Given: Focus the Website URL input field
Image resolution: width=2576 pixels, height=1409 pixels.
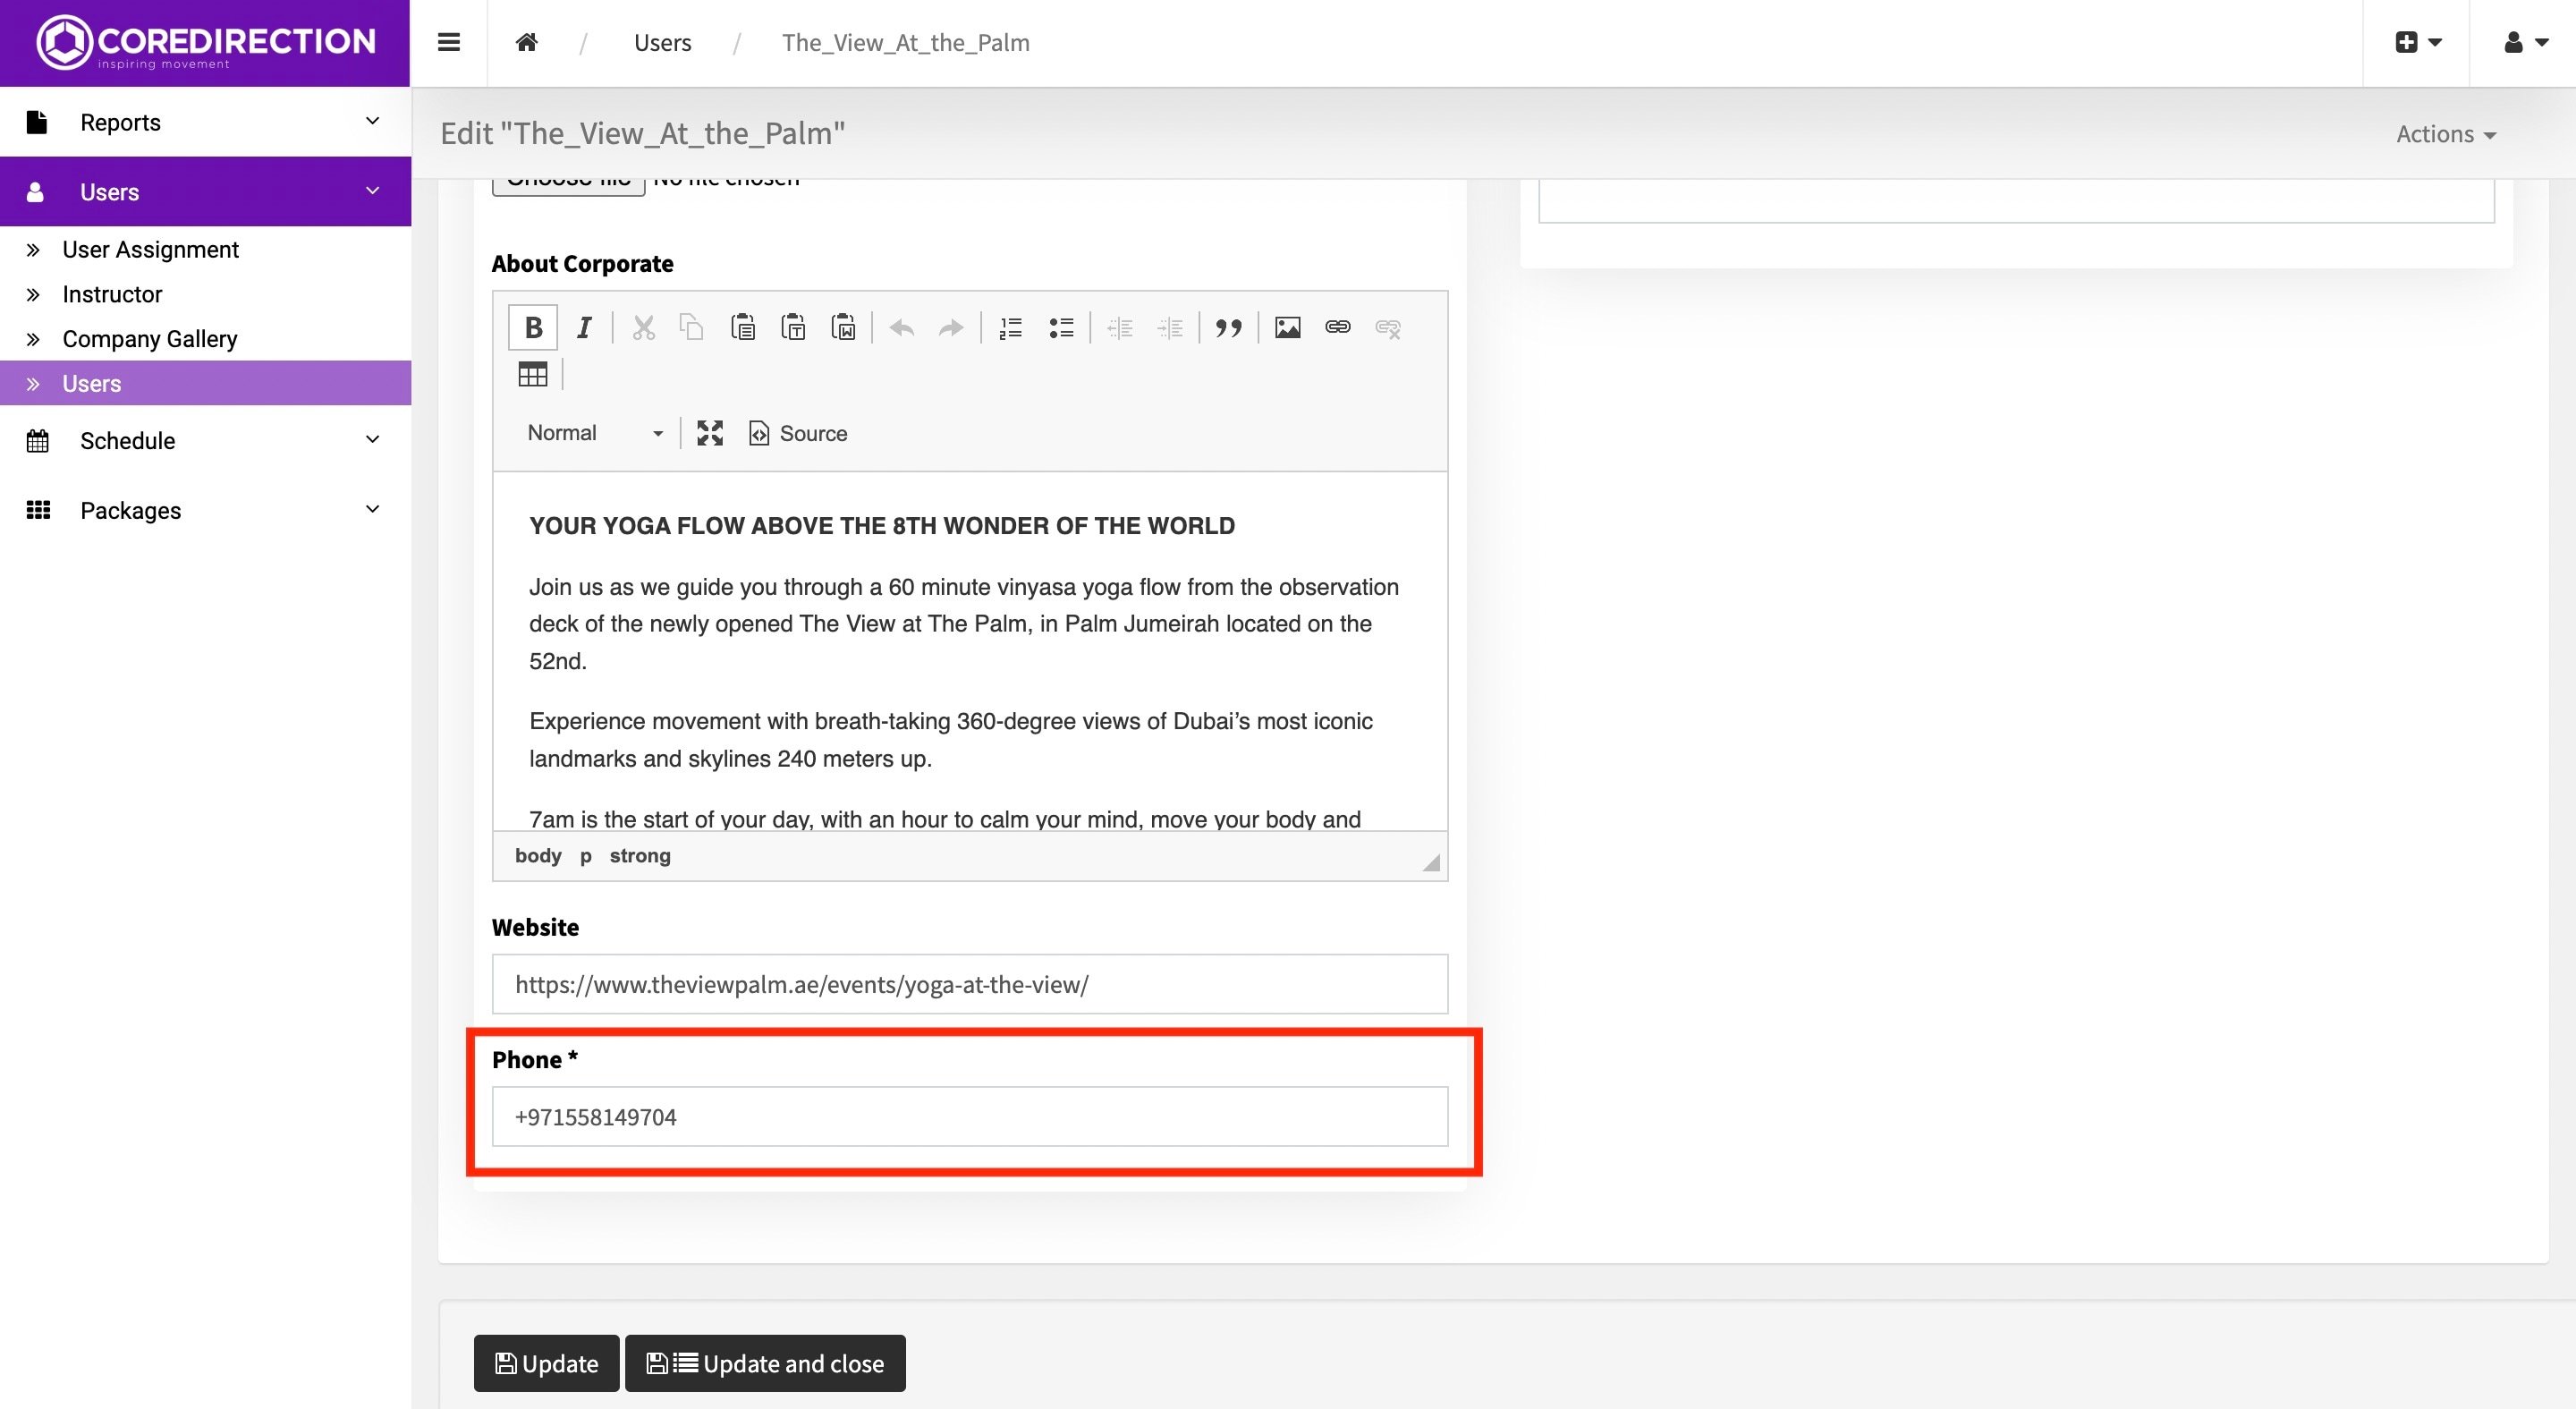Looking at the screenshot, I should click(x=969, y=984).
